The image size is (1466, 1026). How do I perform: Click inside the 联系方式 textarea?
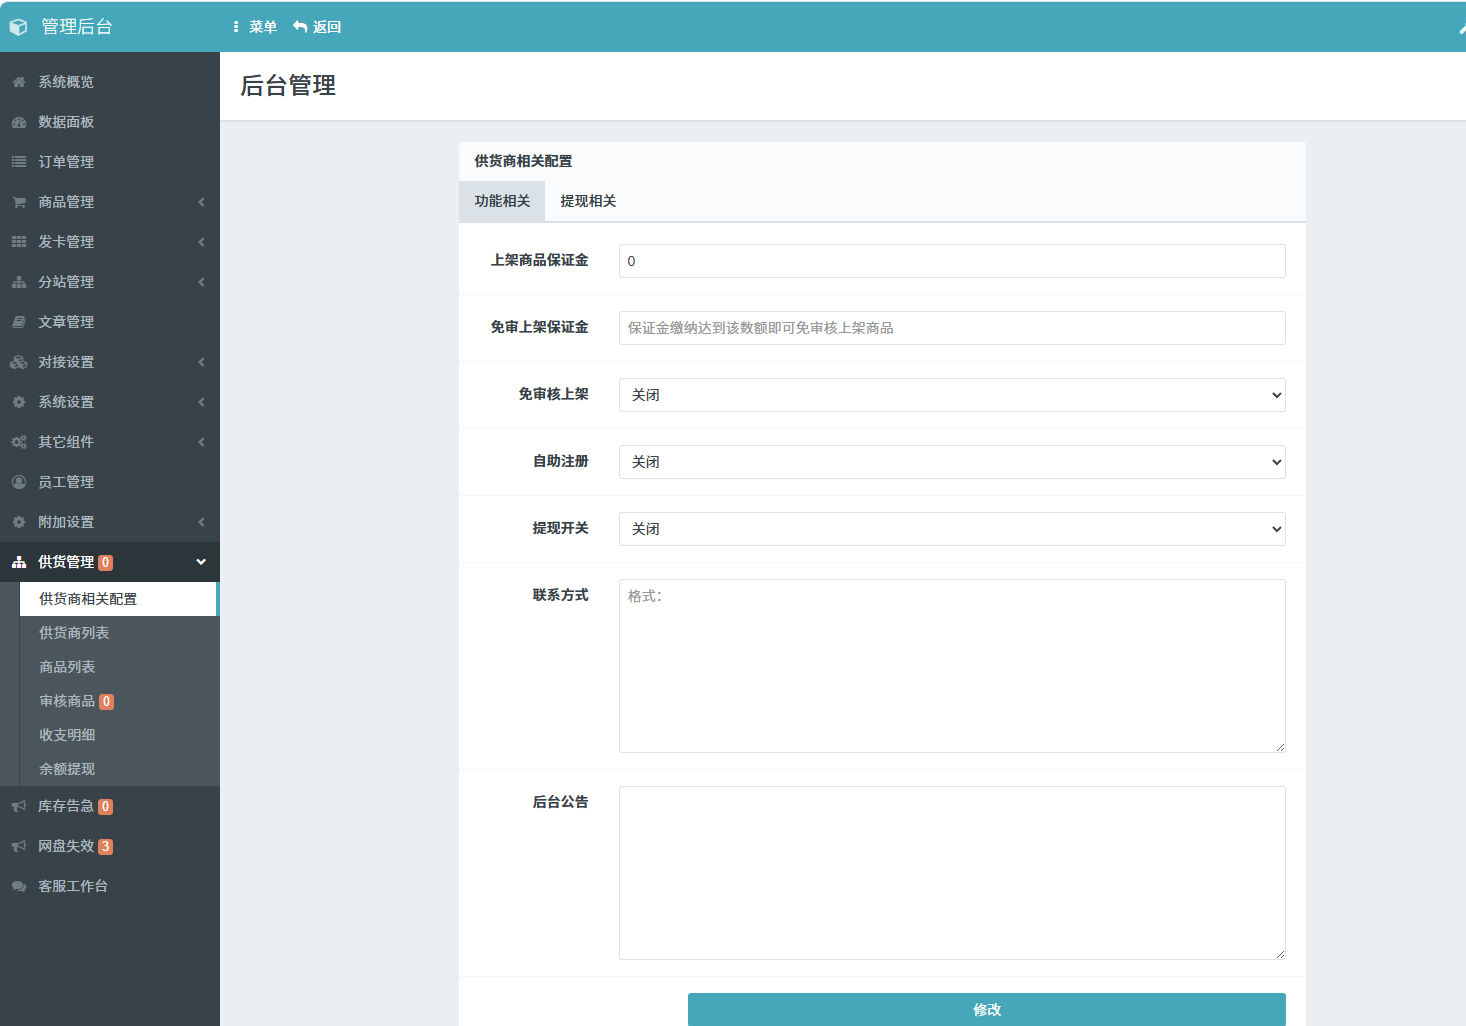[x=952, y=666]
